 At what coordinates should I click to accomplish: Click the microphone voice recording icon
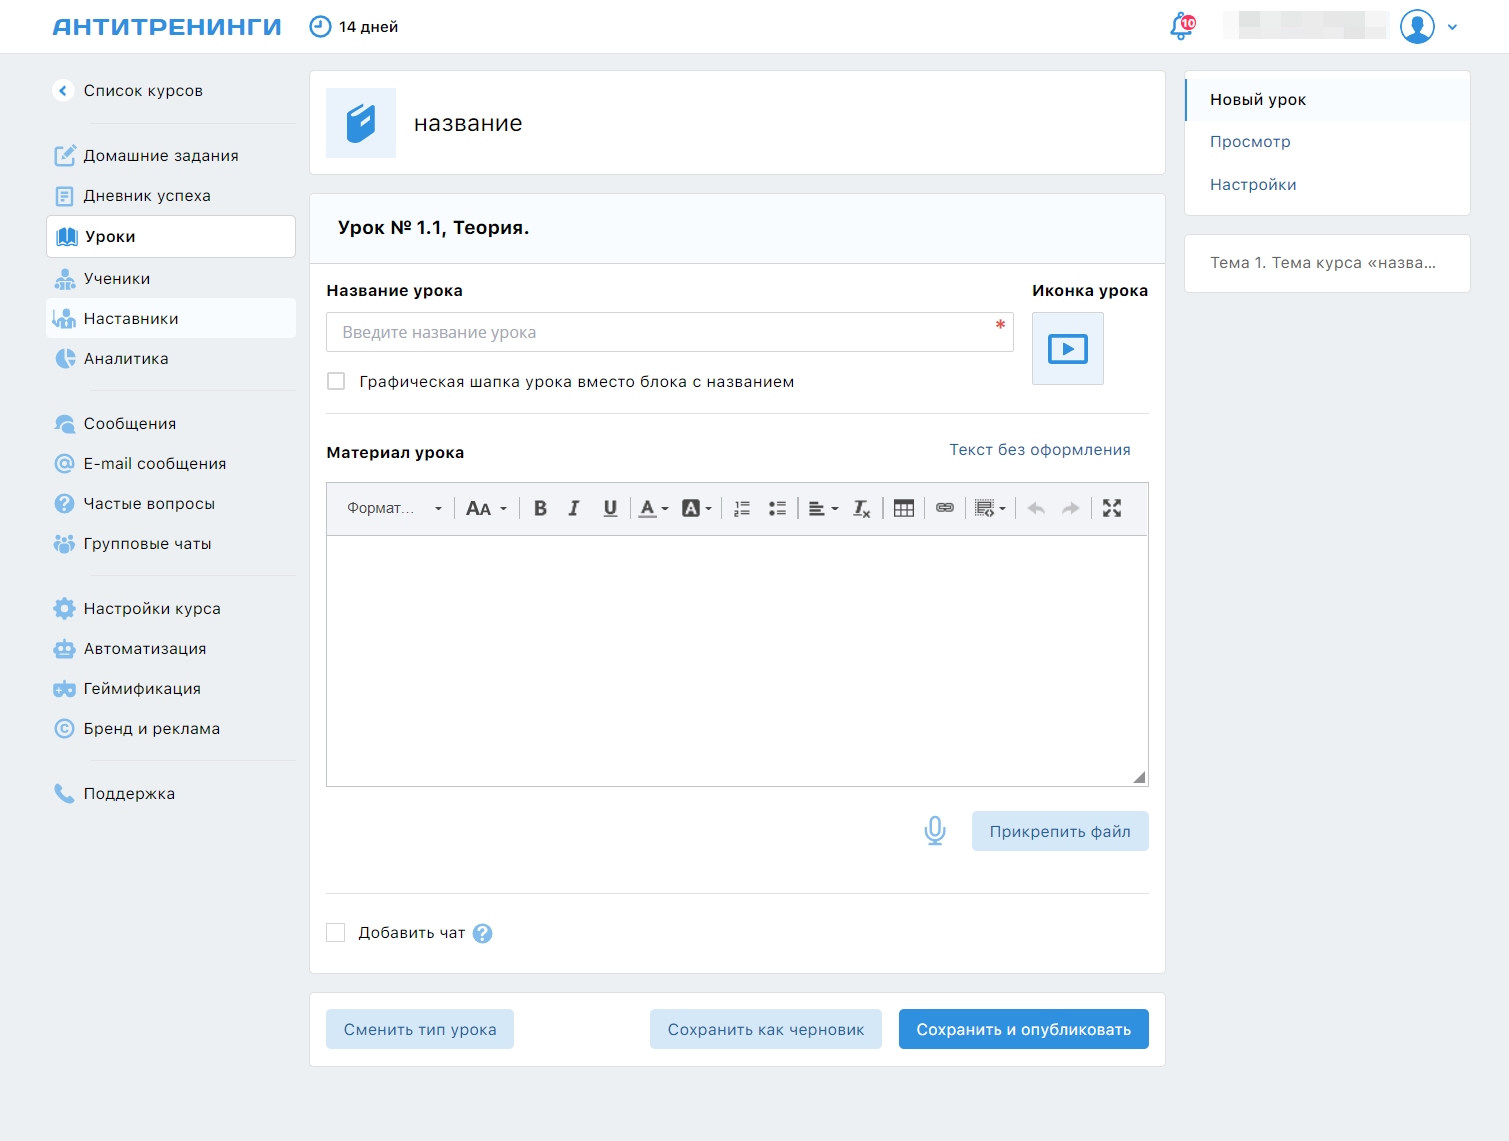(x=934, y=831)
